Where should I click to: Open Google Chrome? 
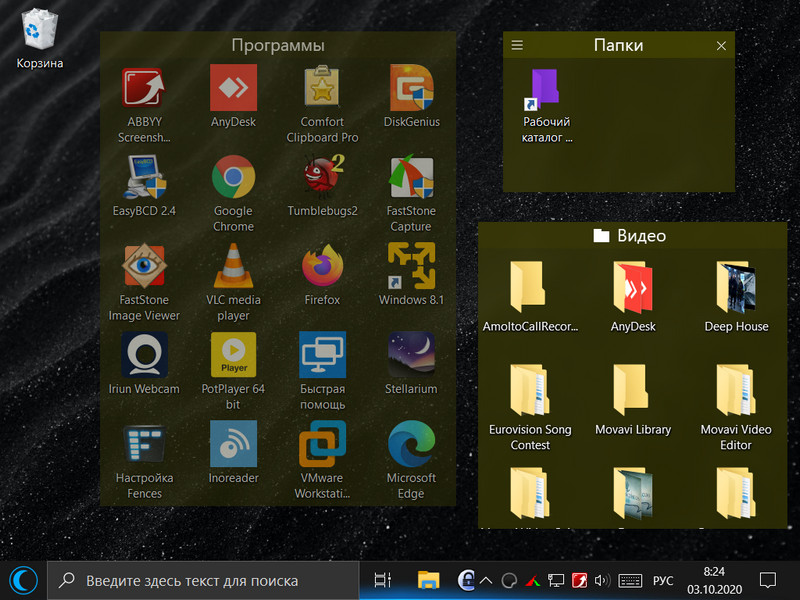coord(233,193)
